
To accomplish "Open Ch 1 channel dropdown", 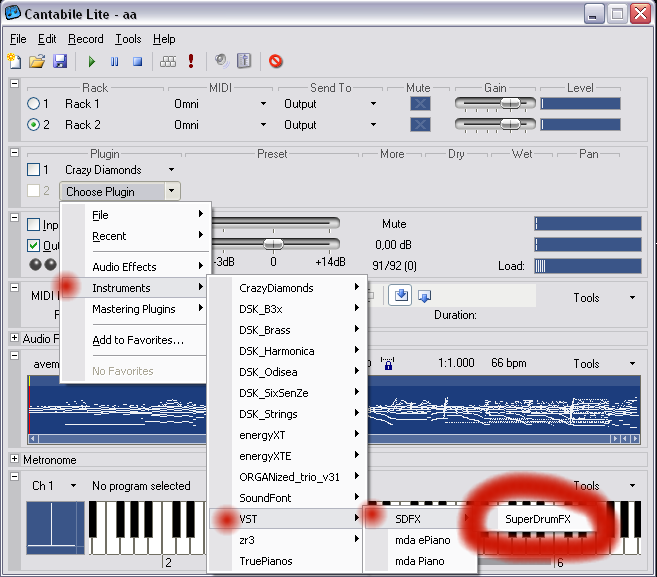I will click(x=73, y=486).
